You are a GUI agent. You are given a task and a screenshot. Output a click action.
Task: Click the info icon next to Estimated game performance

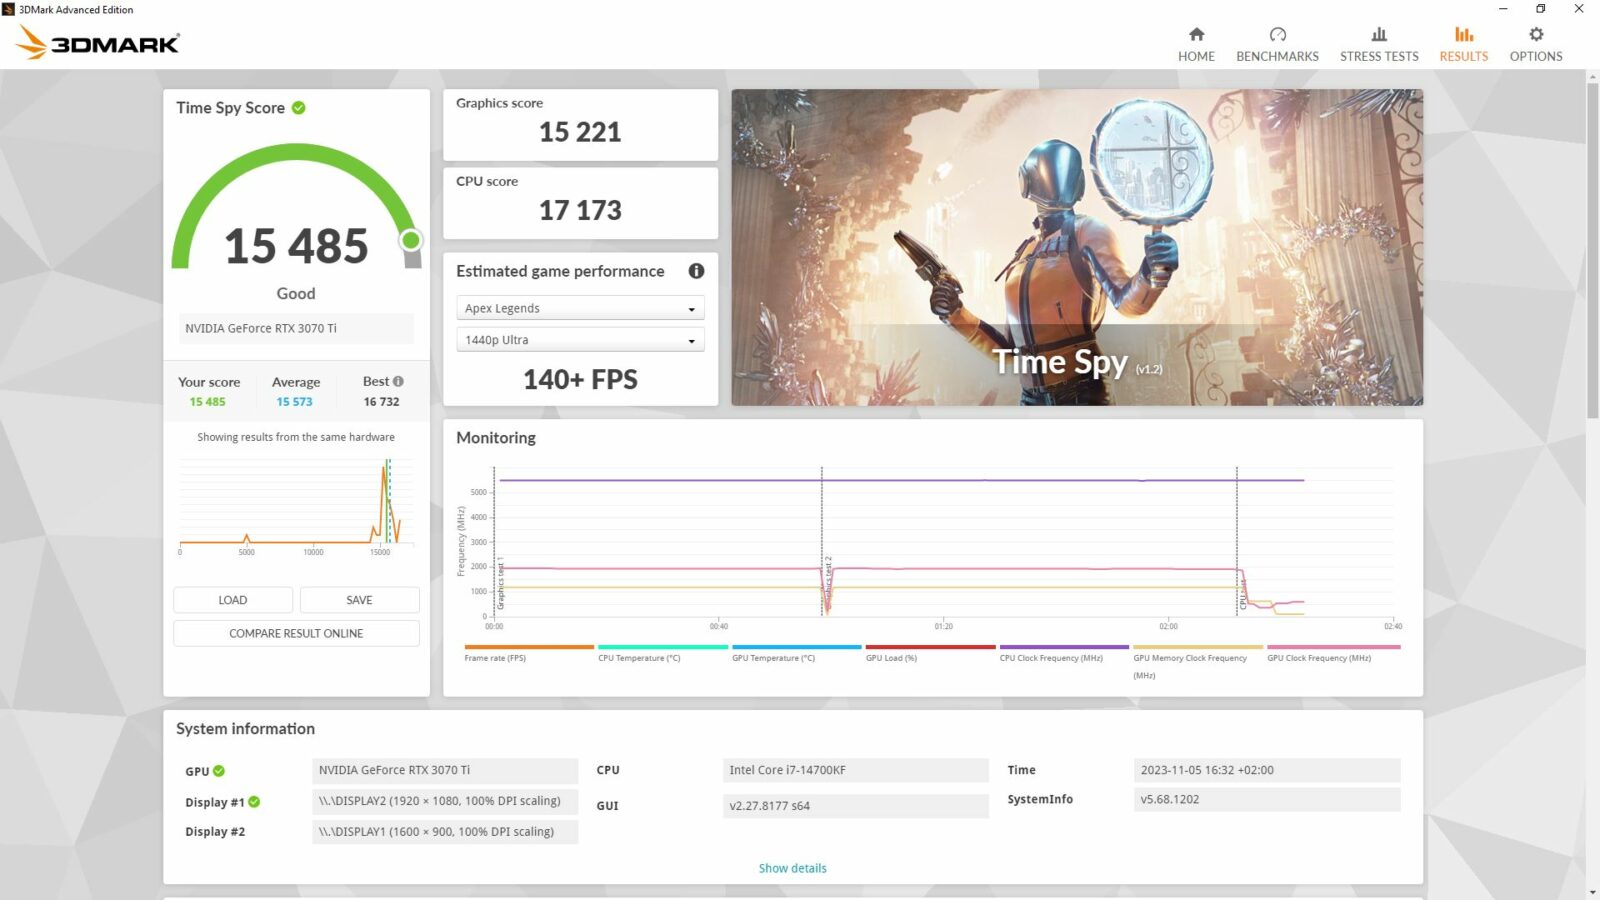[x=696, y=270]
